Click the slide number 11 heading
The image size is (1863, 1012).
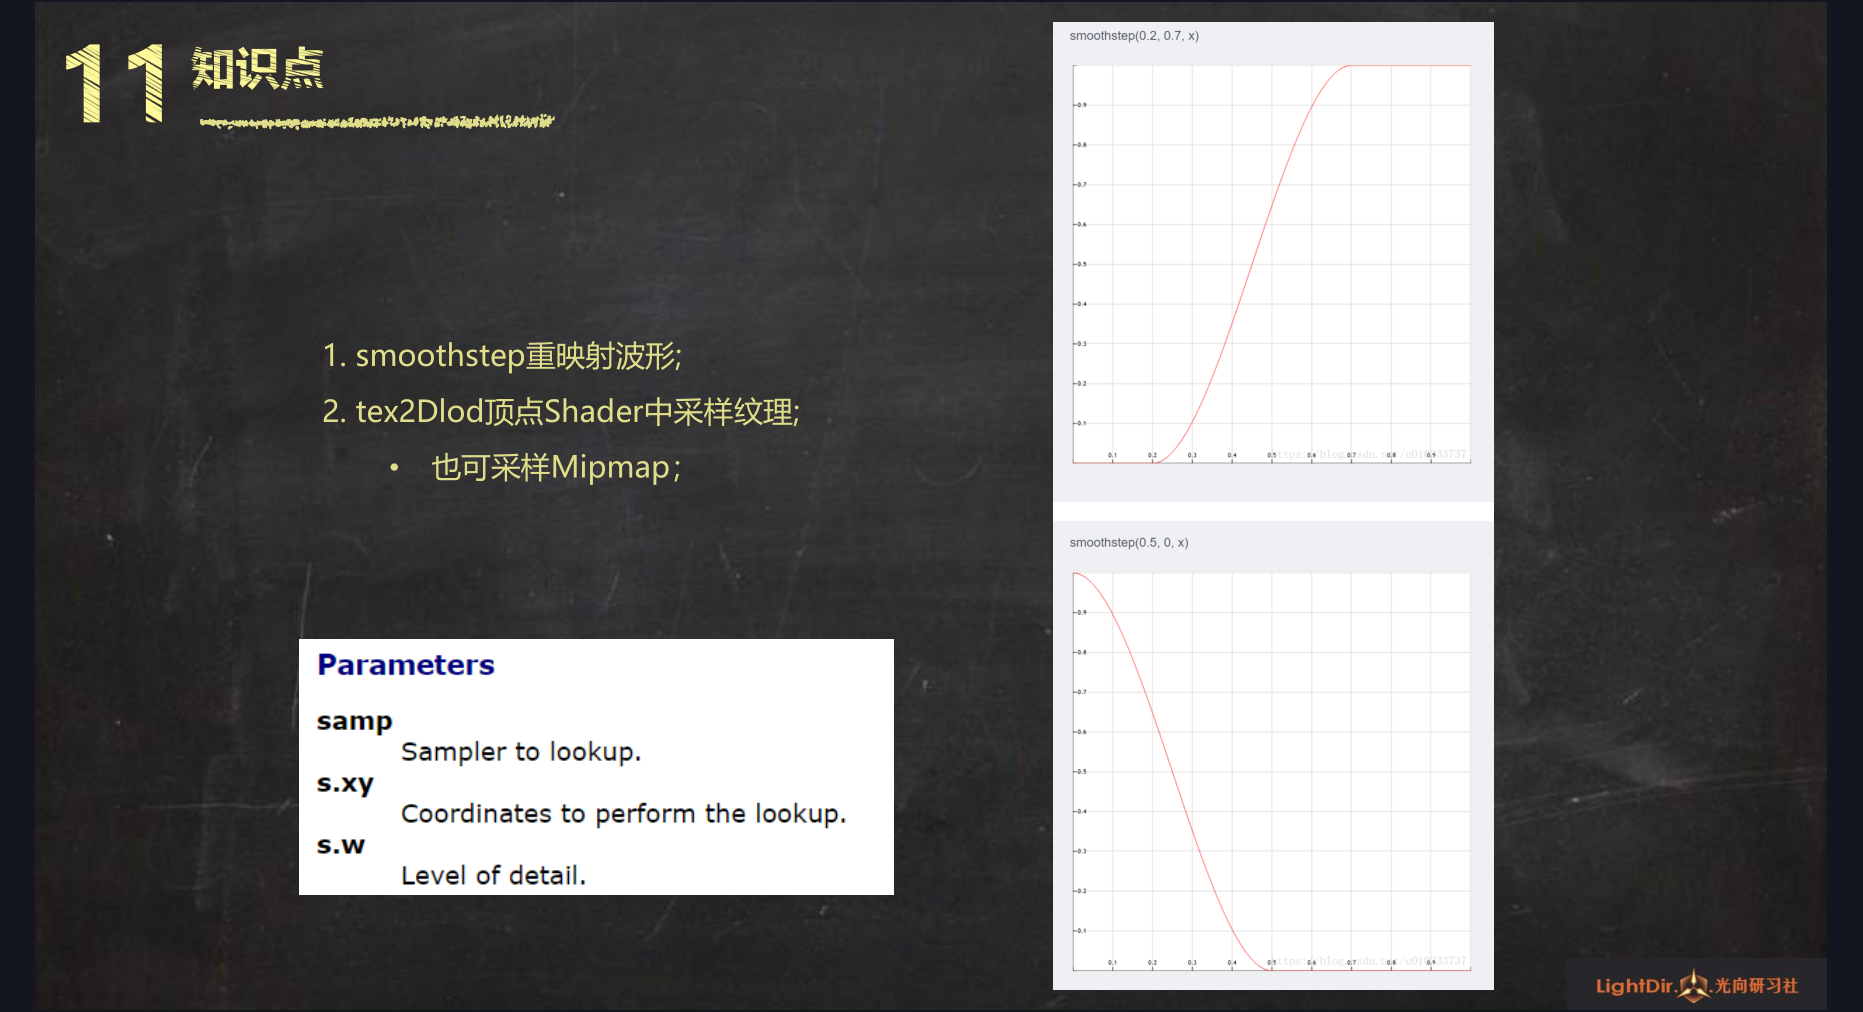[114, 83]
